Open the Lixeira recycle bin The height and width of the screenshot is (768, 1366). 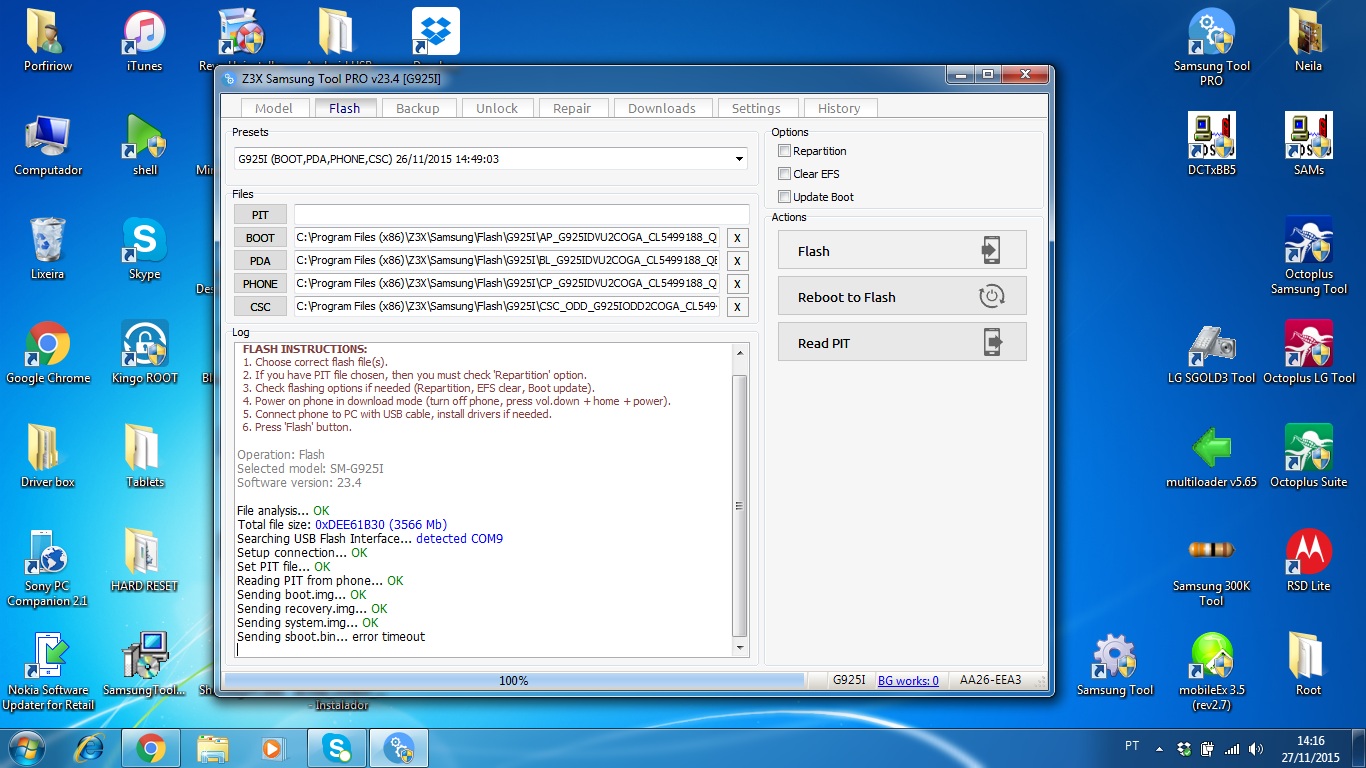pos(48,249)
